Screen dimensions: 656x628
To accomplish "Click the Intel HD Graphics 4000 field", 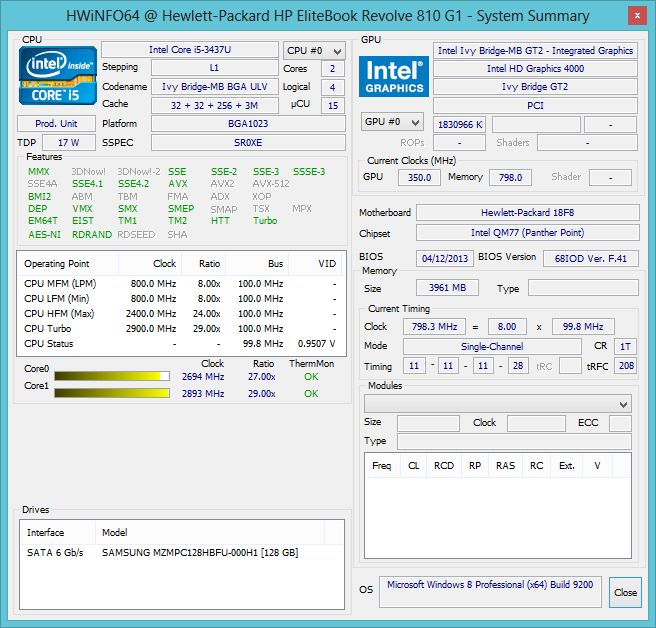I will (535, 68).
